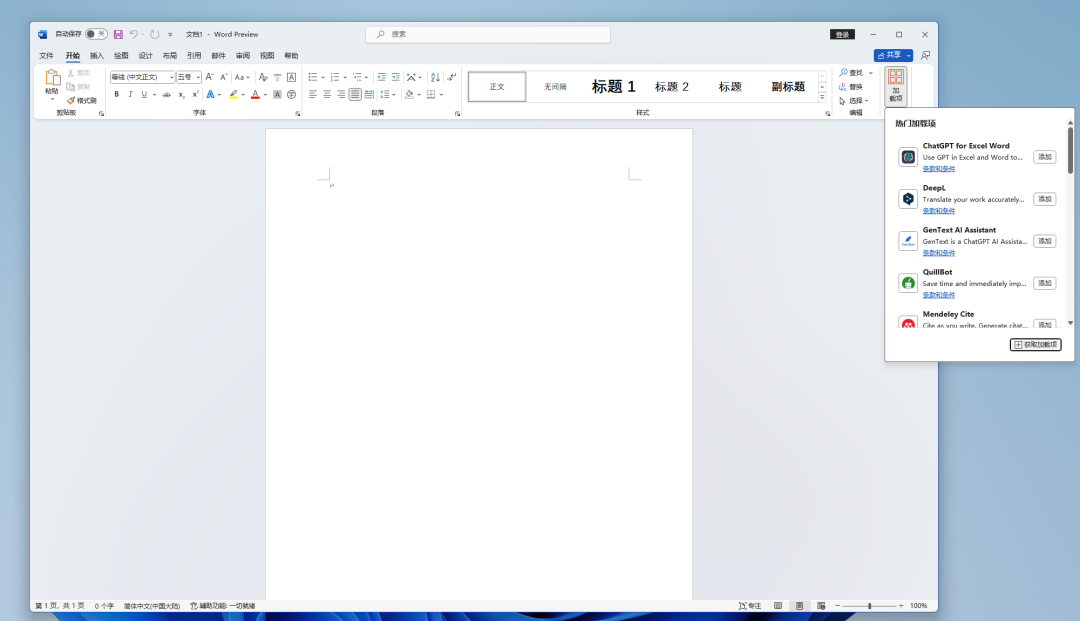The height and width of the screenshot is (621, 1080).
Task: Toggle italic text formatting
Action: pyautogui.click(x=130, y=95)
